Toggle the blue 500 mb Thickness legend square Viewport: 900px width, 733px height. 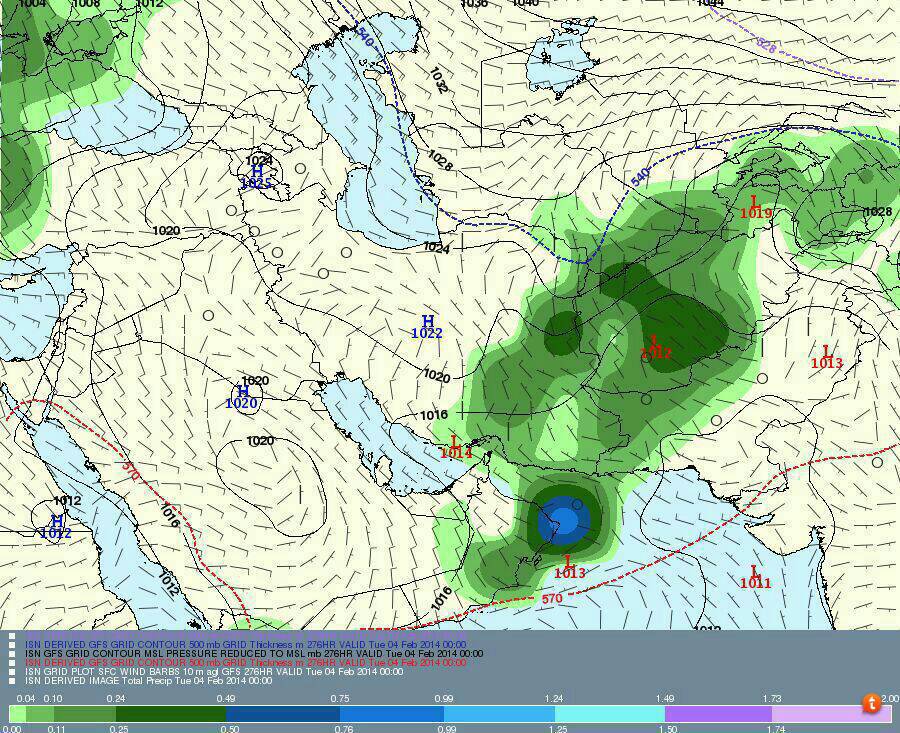[x=11, y=644]
